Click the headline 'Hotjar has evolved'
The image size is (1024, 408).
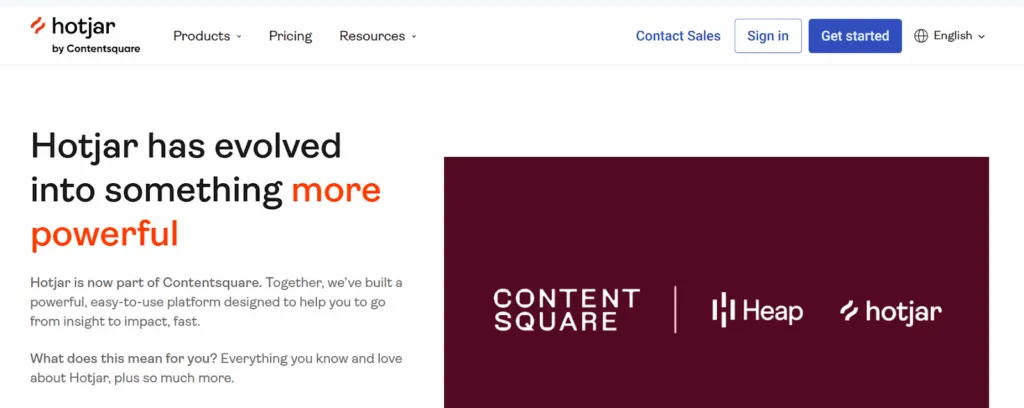186,146
